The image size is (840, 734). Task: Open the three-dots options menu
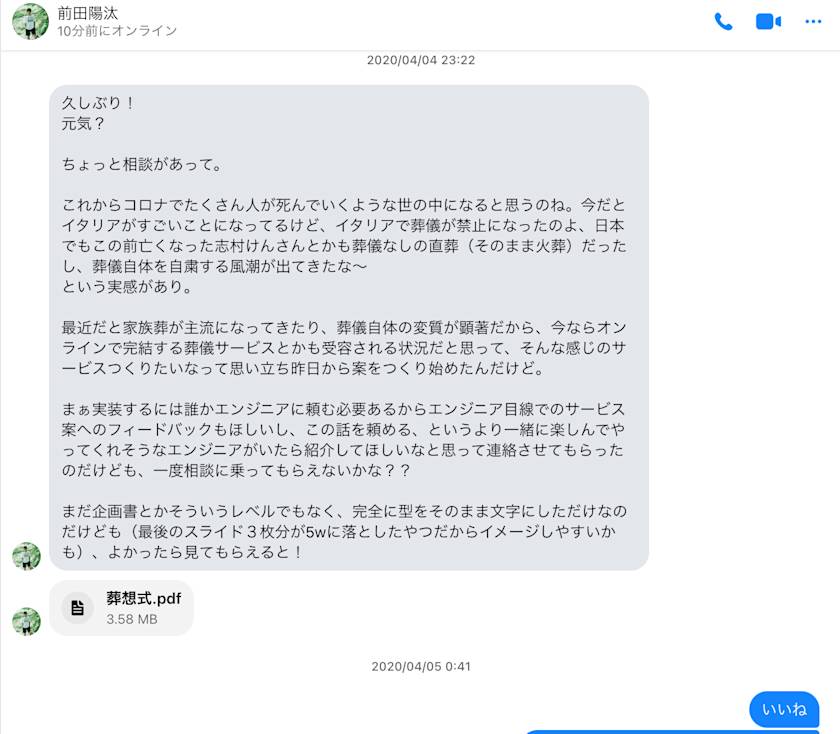click(813, 21)
